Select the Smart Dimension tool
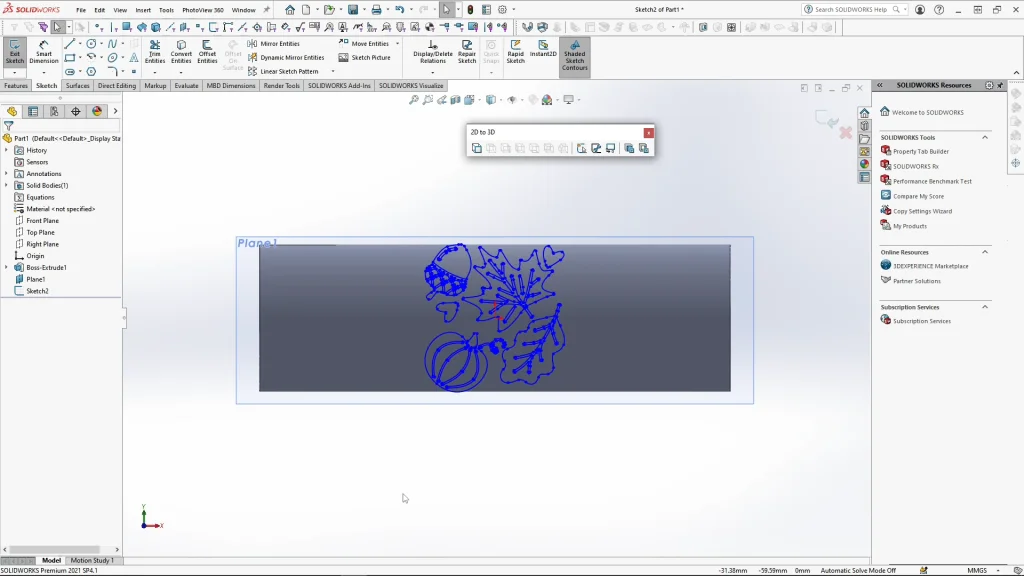This screenshot has width=1024, height=576. (x=44, y=52)
